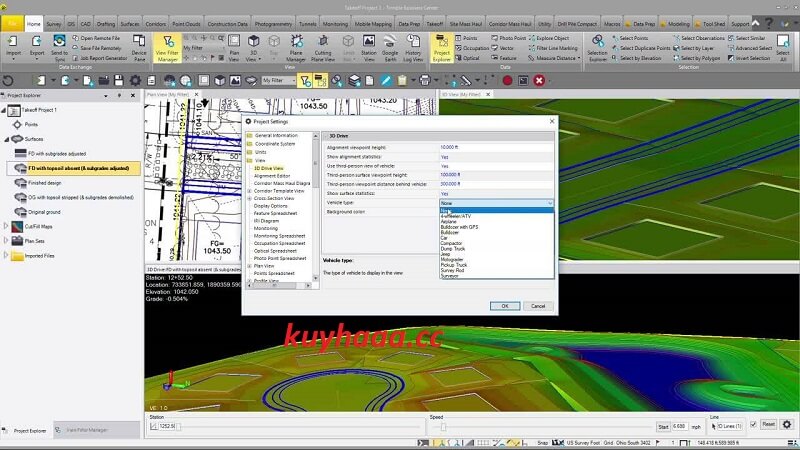The width and height of the screenshot is (800, 450).
Task: Click the Export ribbon icon
Action: (x=37, y=47)
